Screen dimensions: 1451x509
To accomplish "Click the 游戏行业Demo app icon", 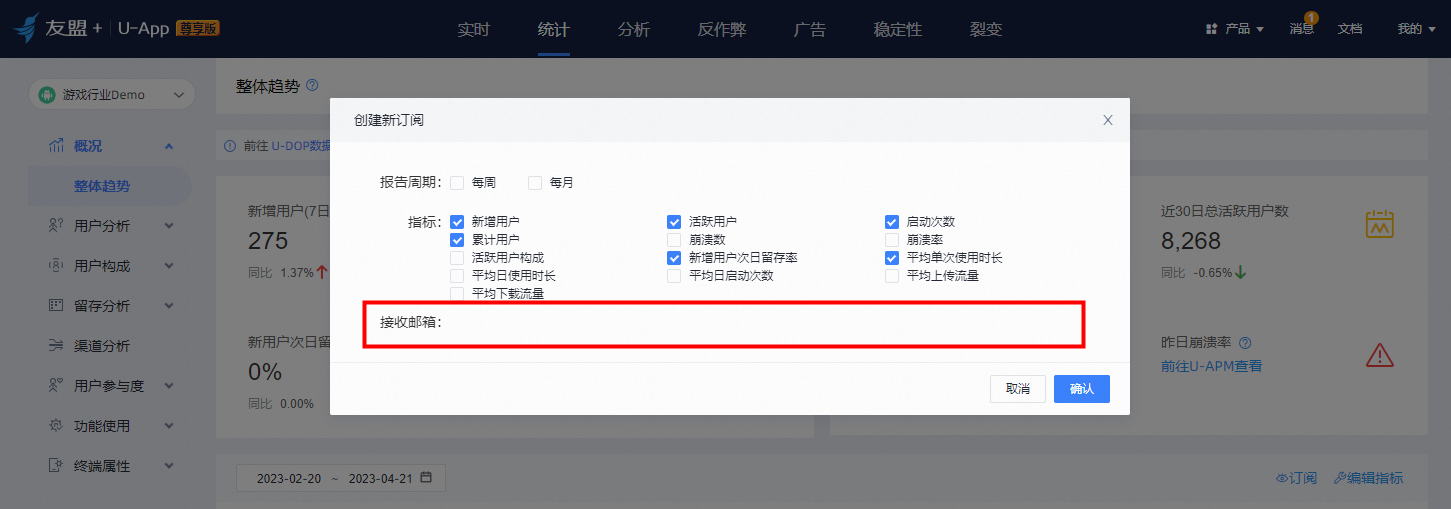I will pyautogui.click(x=46, y=95).
